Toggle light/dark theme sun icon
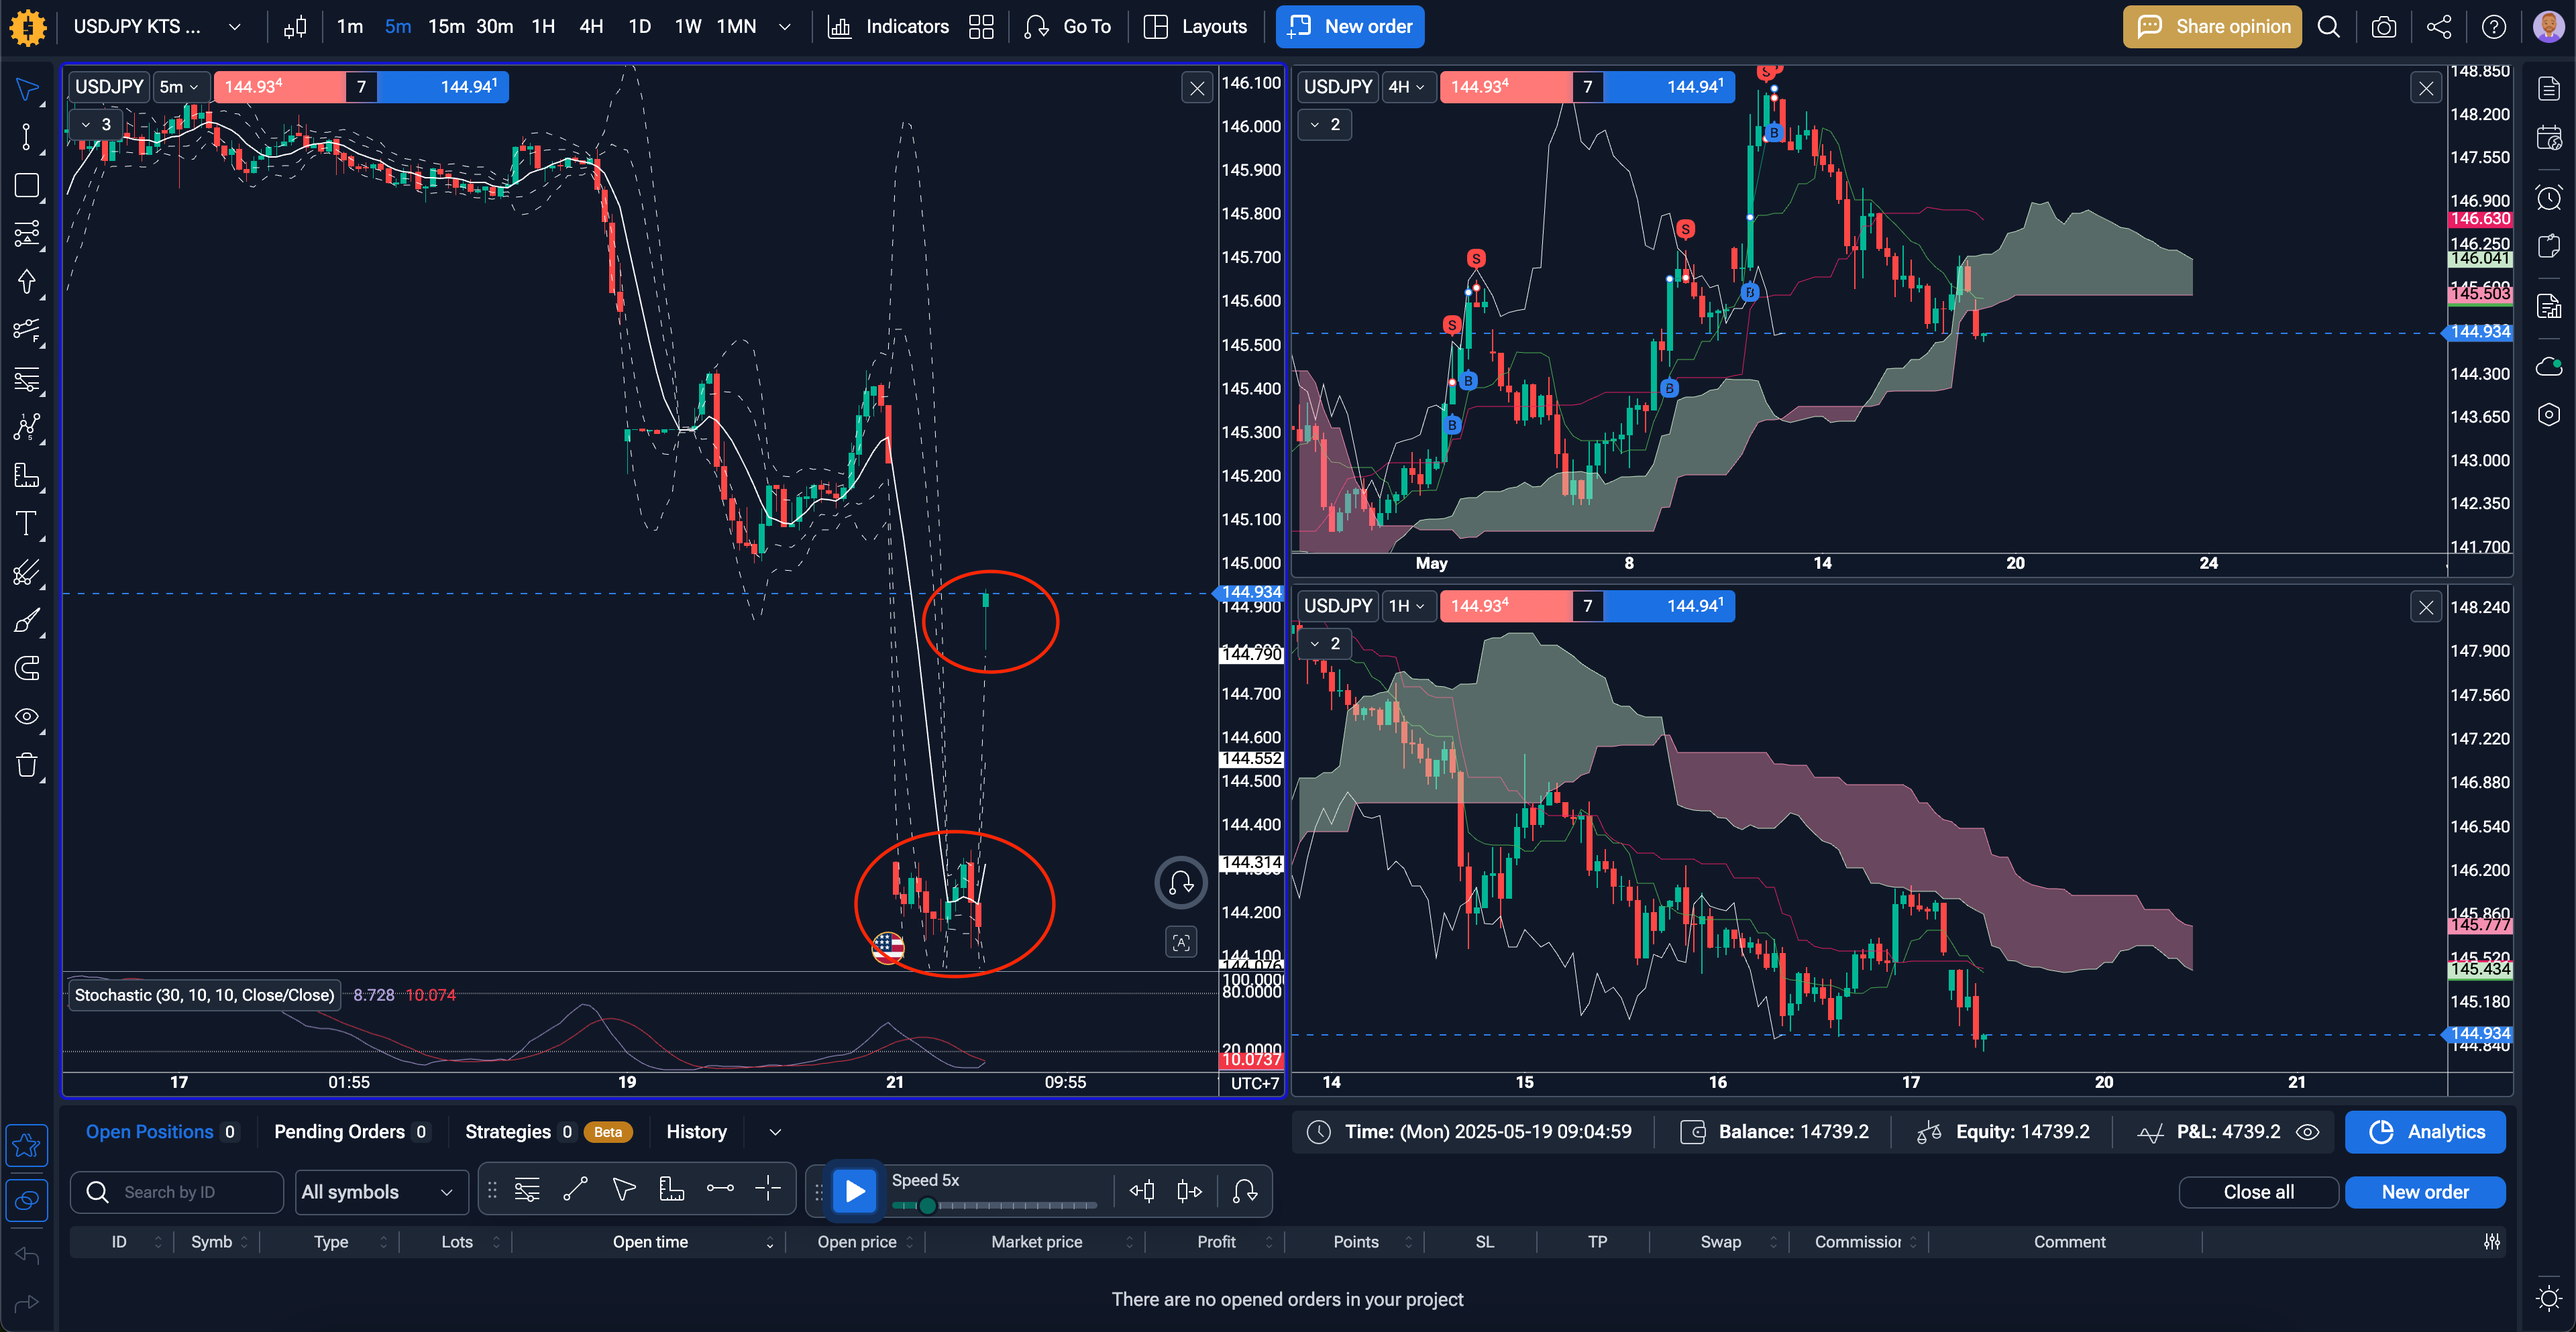The image size is (2576, 1332). tap(2549, 1298)
